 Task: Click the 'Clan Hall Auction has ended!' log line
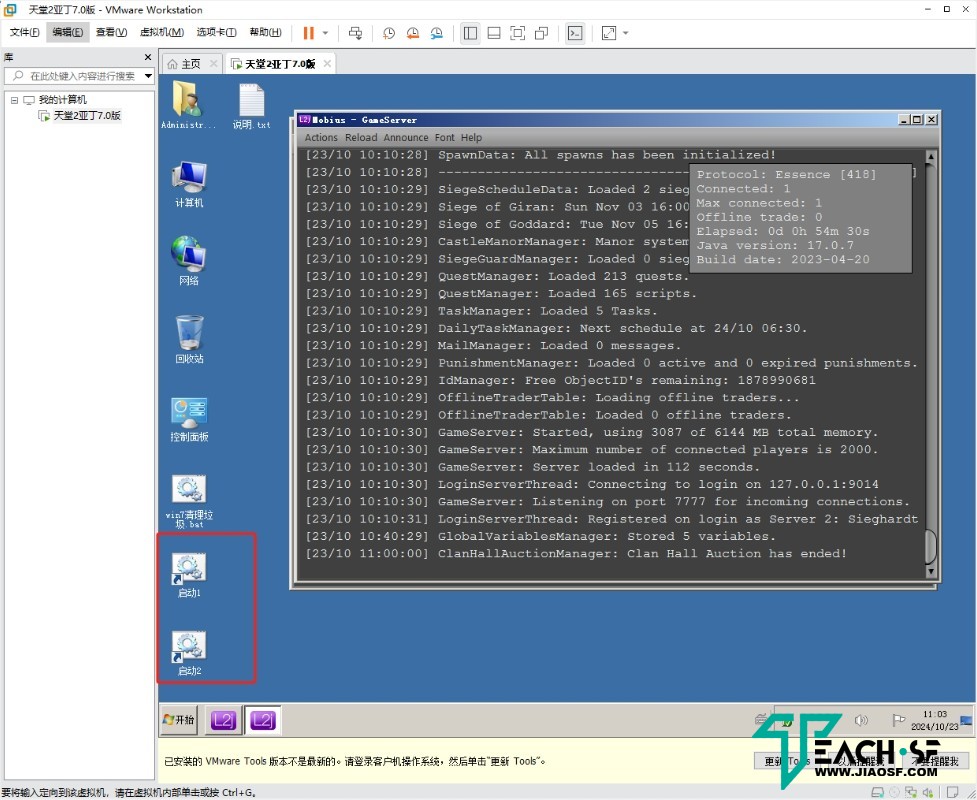pos(576,553)
